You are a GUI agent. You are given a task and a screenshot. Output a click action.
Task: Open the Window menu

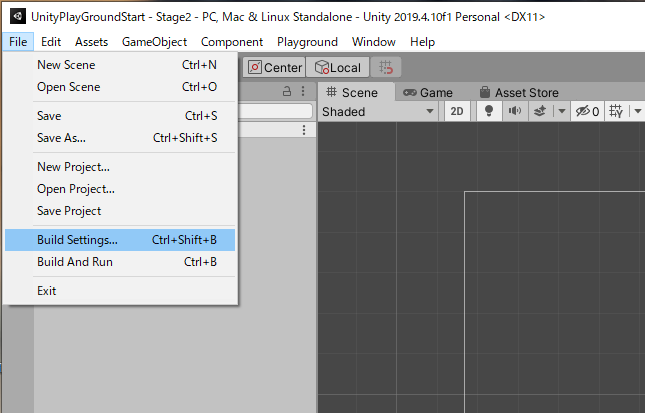tap(374, 42)
